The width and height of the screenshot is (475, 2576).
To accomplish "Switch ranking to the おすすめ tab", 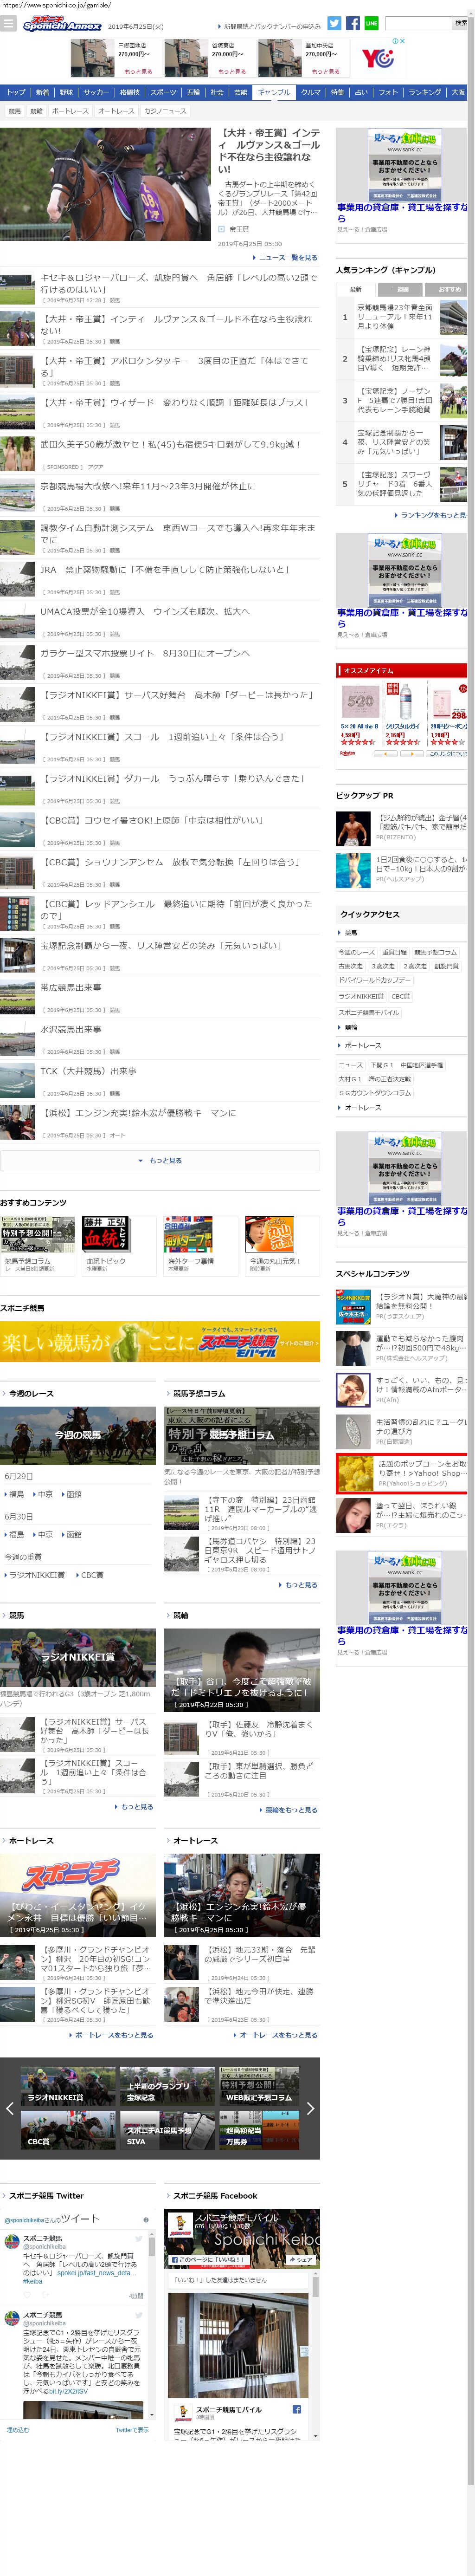I will (449, 289).
